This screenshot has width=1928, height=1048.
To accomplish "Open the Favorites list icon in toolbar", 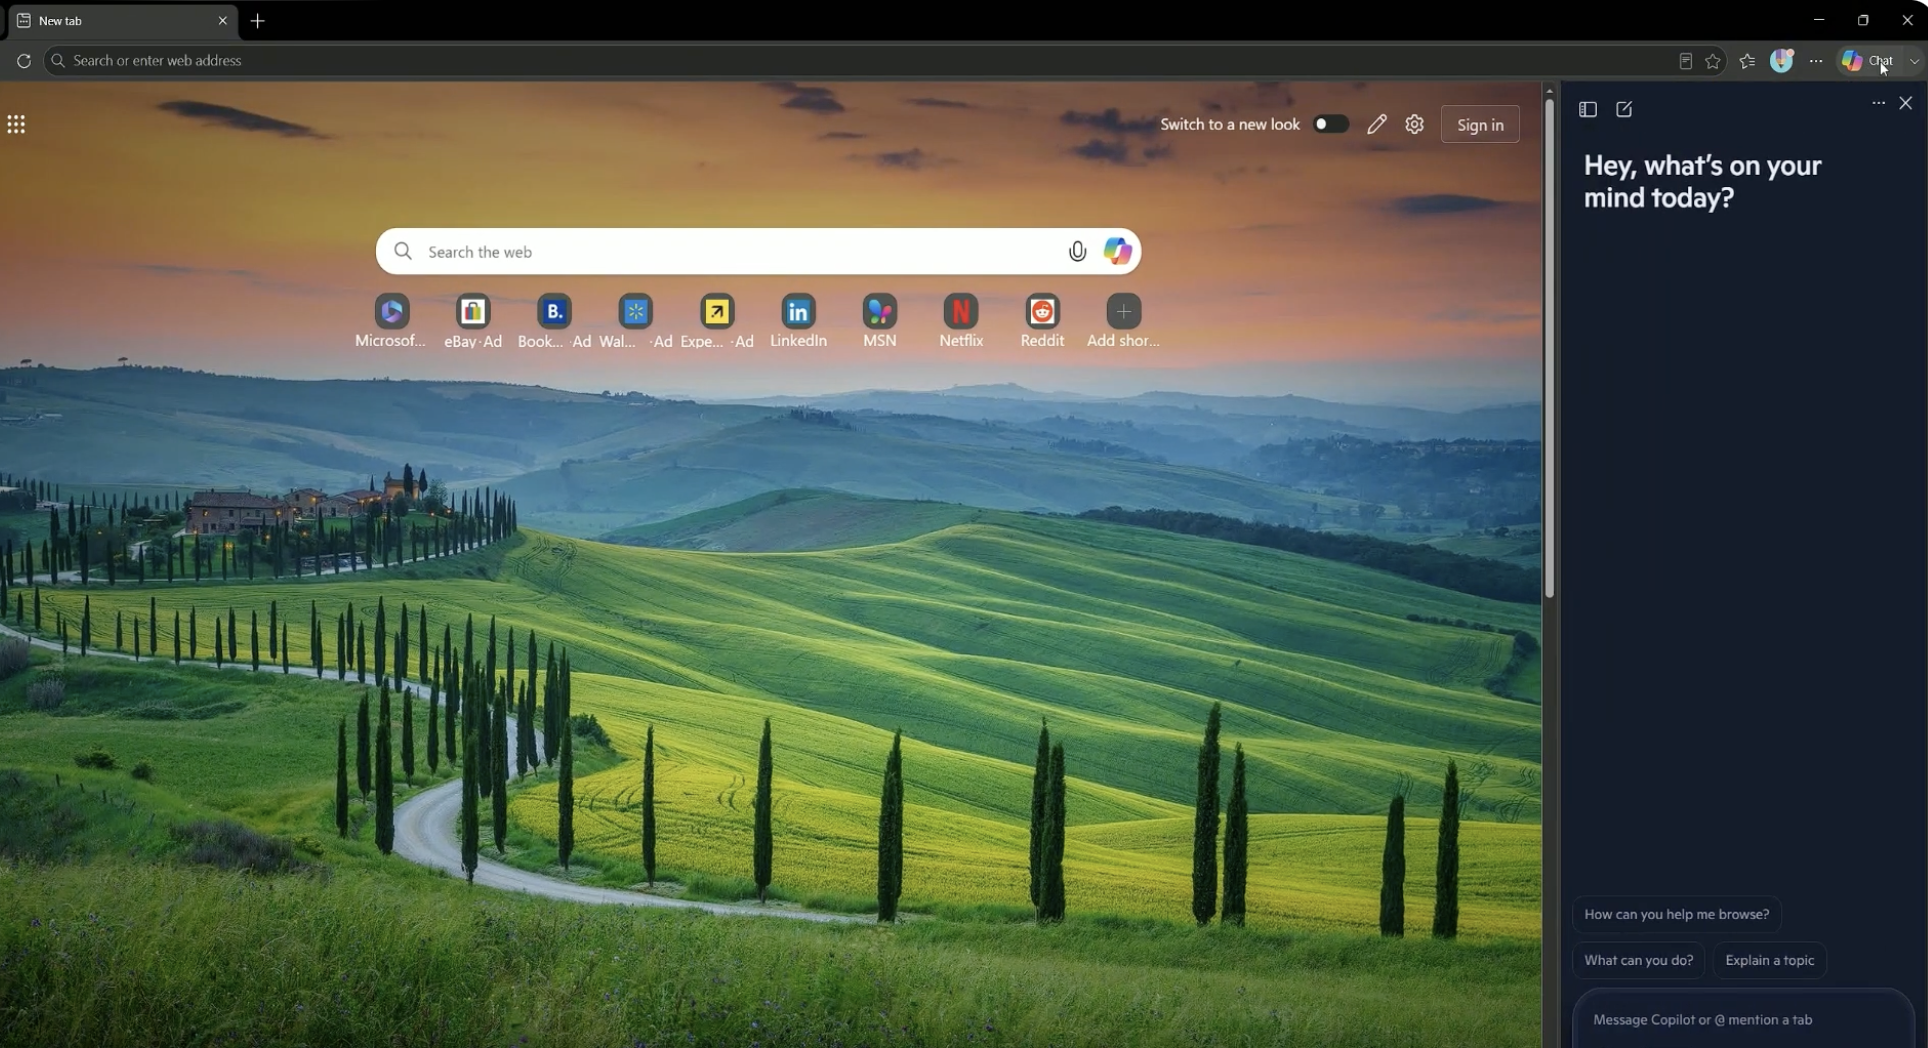I will click(1747, 61).
